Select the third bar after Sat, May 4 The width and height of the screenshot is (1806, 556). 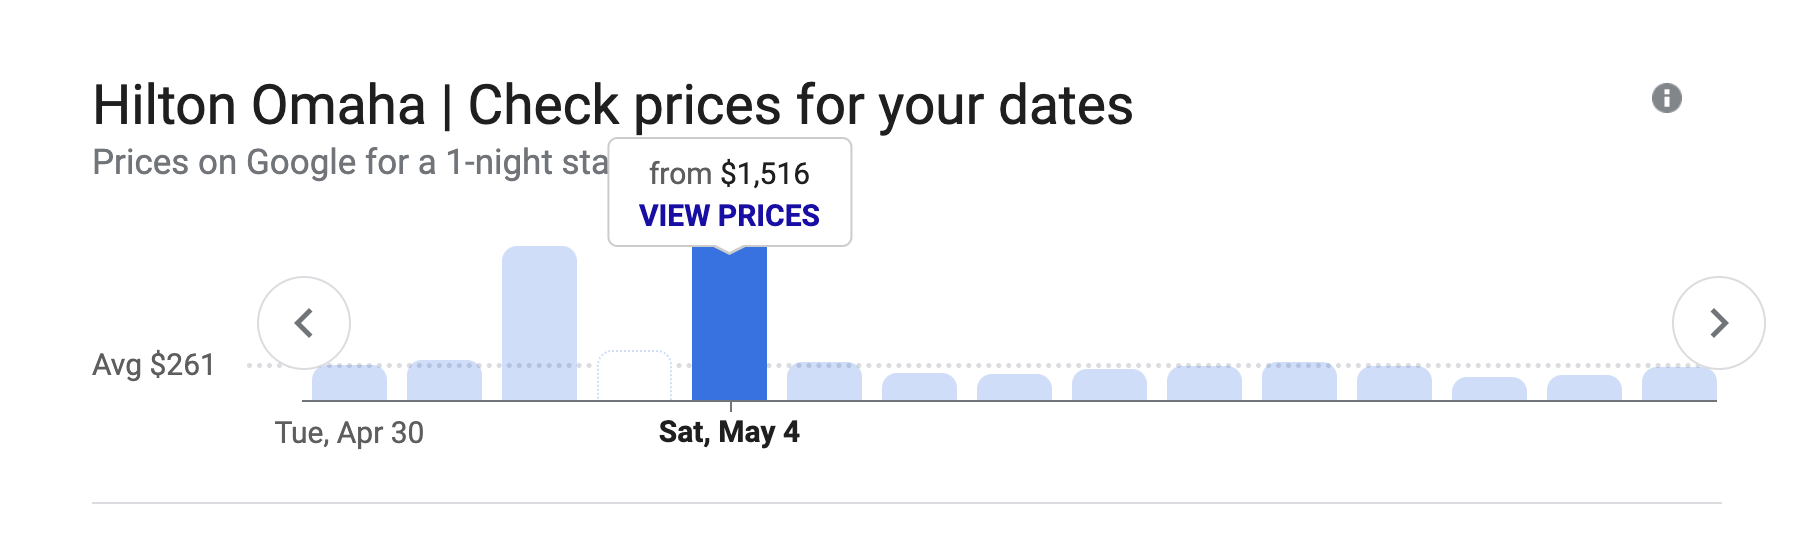pyautogui.click(x=1014, y=388)
